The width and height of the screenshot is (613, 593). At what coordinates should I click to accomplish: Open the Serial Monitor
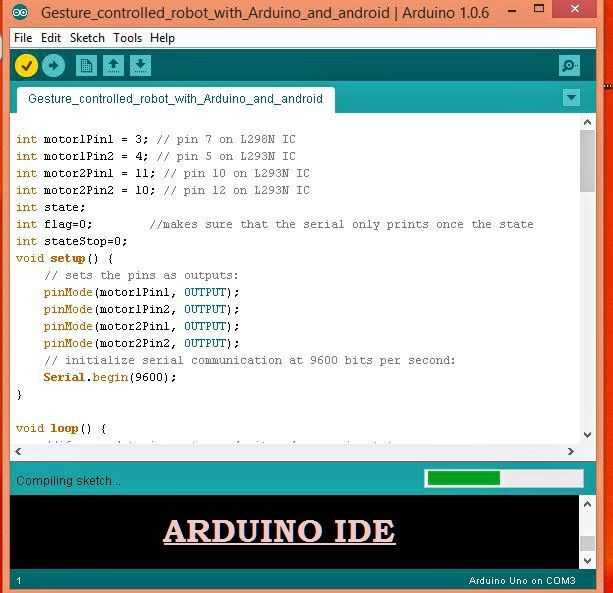click(x=569, y=65)
